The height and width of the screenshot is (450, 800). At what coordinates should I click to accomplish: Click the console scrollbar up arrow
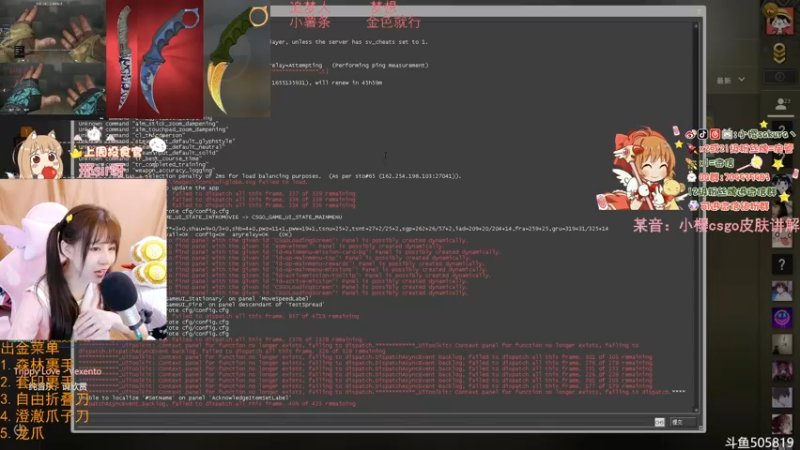[x=696, y=26]
